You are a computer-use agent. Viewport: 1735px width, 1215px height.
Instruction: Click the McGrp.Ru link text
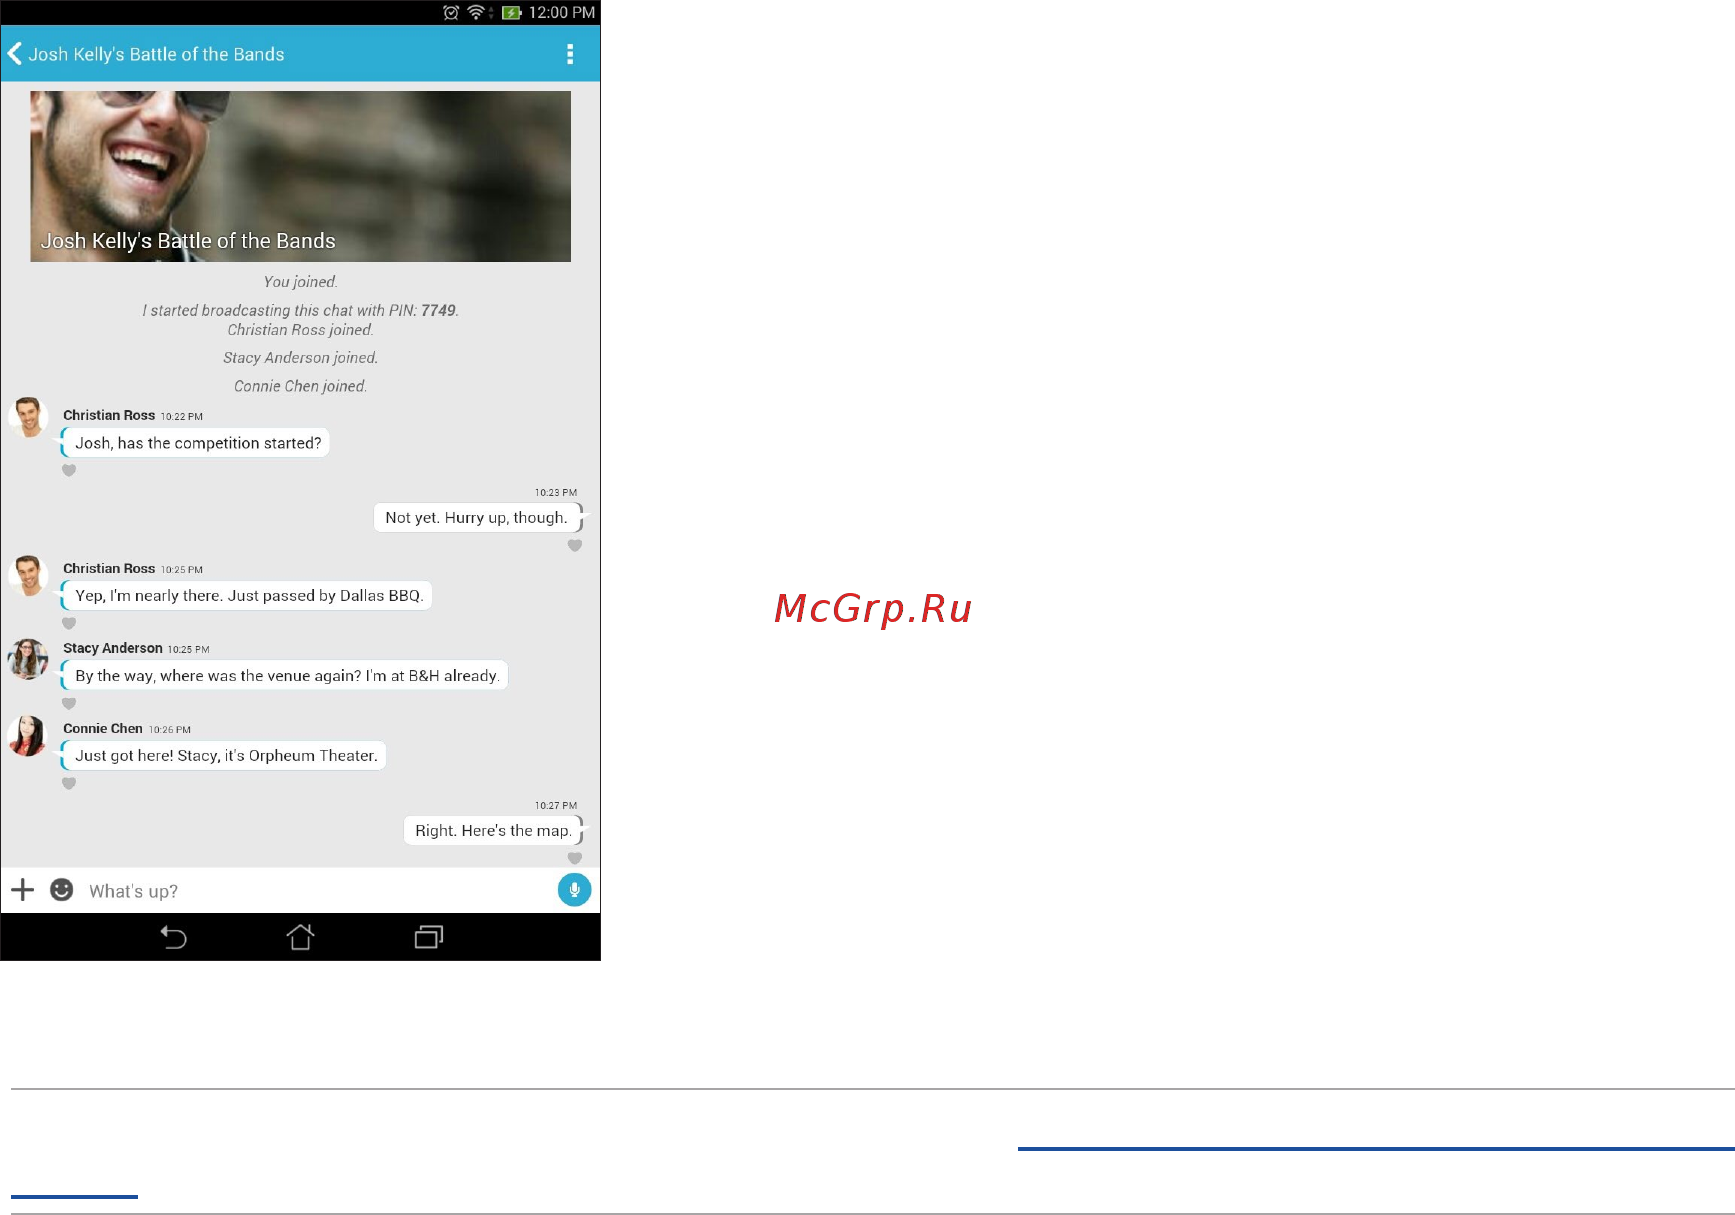873,608
